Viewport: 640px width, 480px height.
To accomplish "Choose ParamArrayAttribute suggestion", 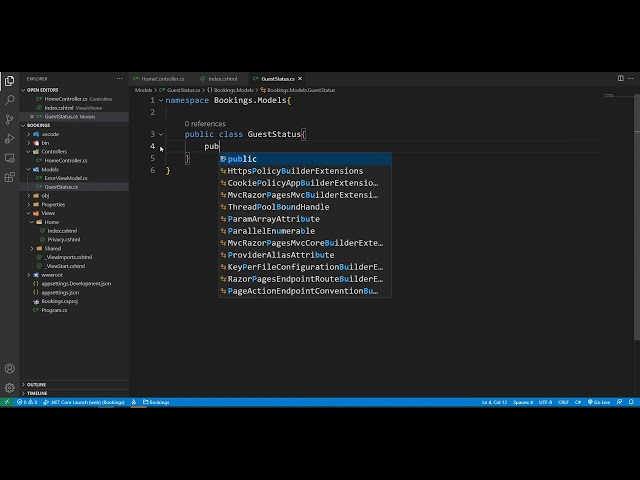I will coord(305,219).
